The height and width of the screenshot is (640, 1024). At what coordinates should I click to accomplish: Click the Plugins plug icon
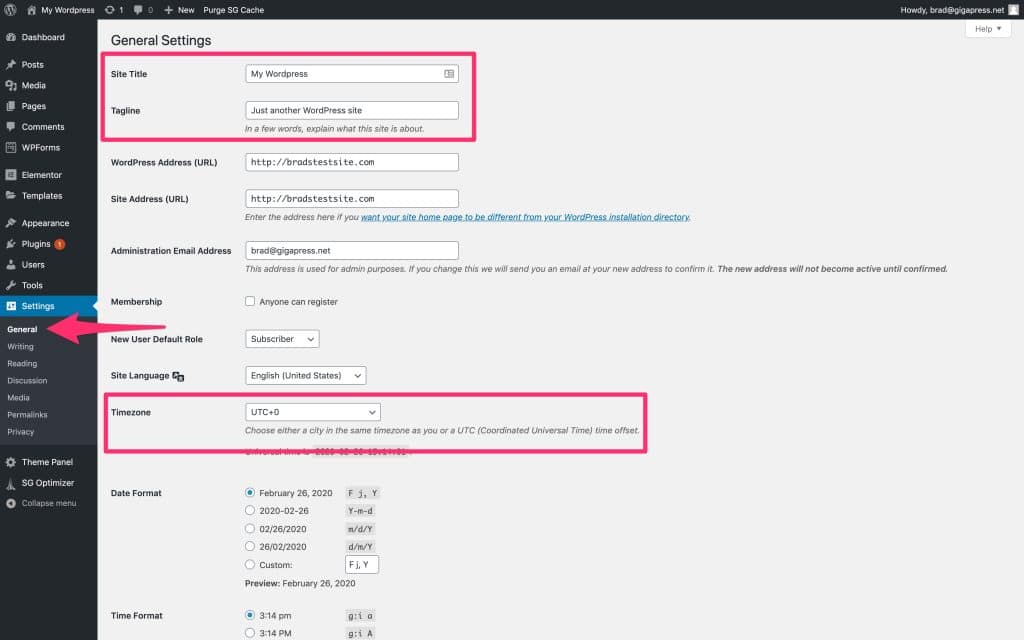pyautogui.click(x=11, y=244)
